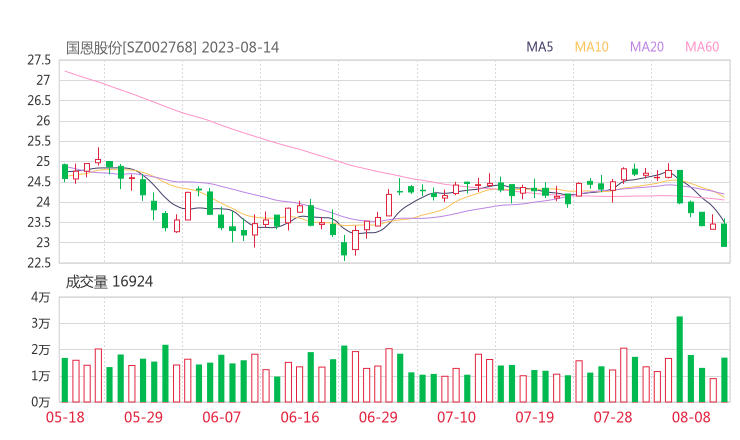Toggle the MA10 legend label
The height and width of the screenshot is (440, 740).
[592, 47]
